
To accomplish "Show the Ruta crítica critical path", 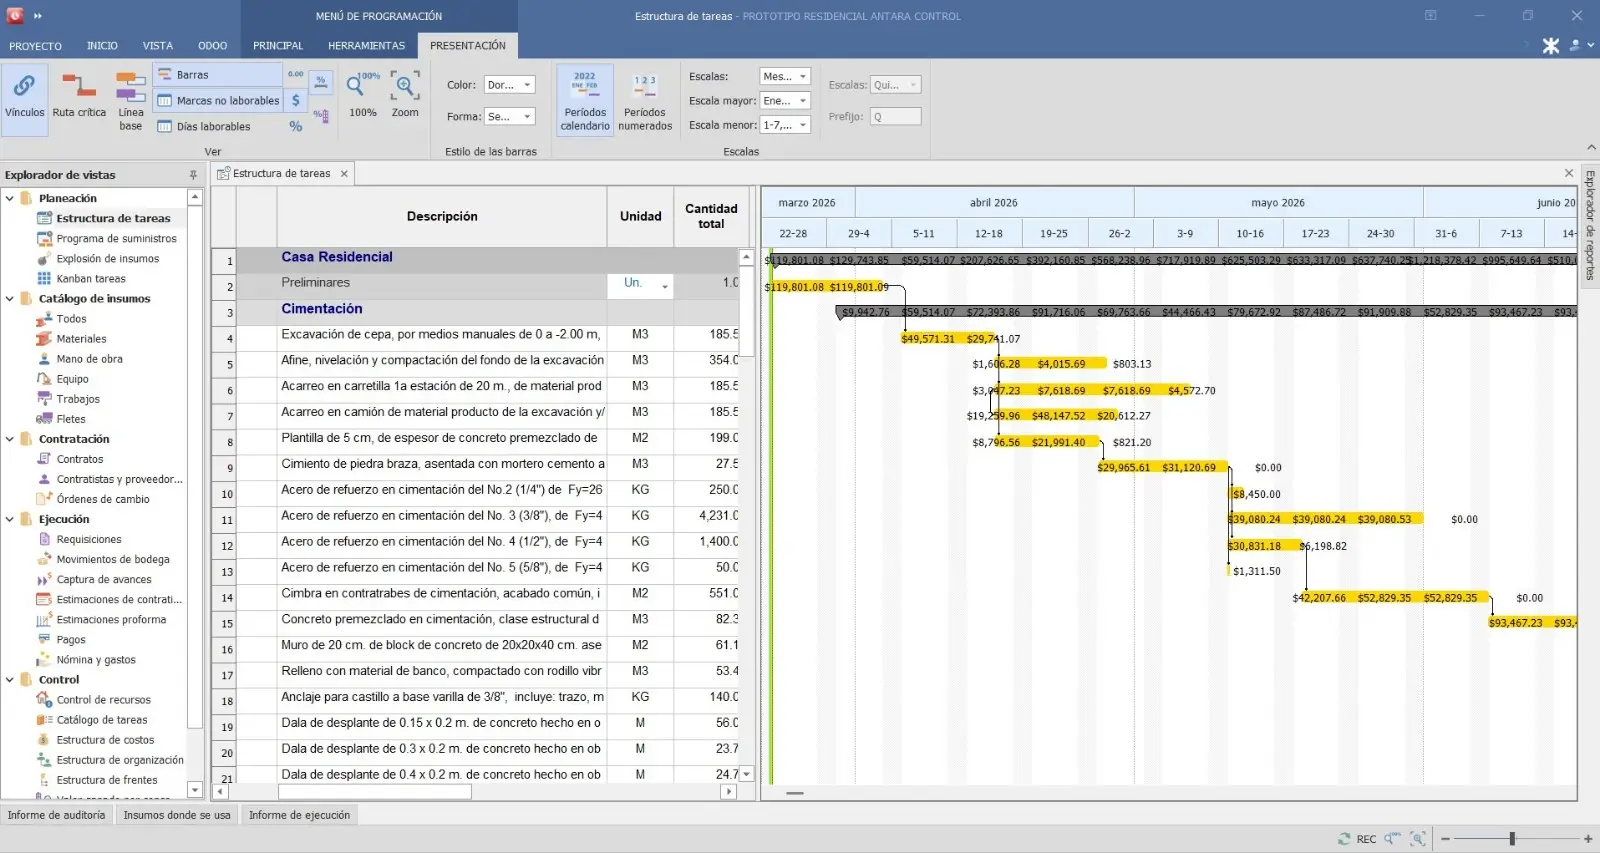I will (x=79, y=95).
